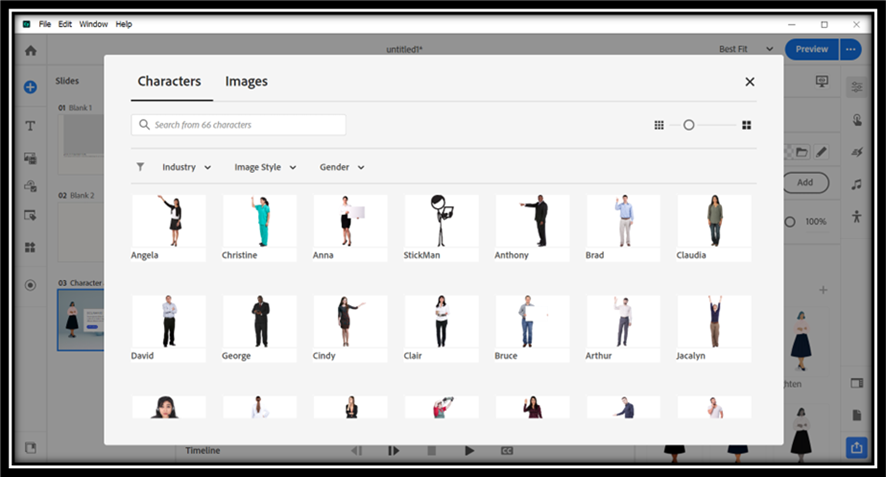The height and width of the screenshot is (477, 886).
Task: Select the Text tool icon
Action: pyautogui.click(x=30, y=126)
